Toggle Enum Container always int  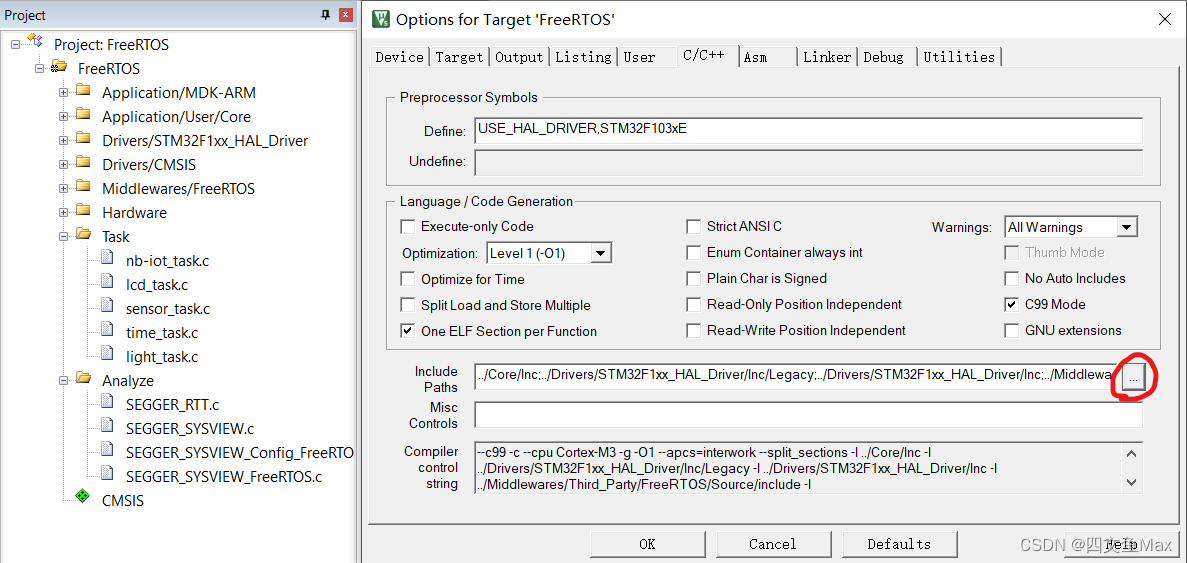(x=693, y=252)
